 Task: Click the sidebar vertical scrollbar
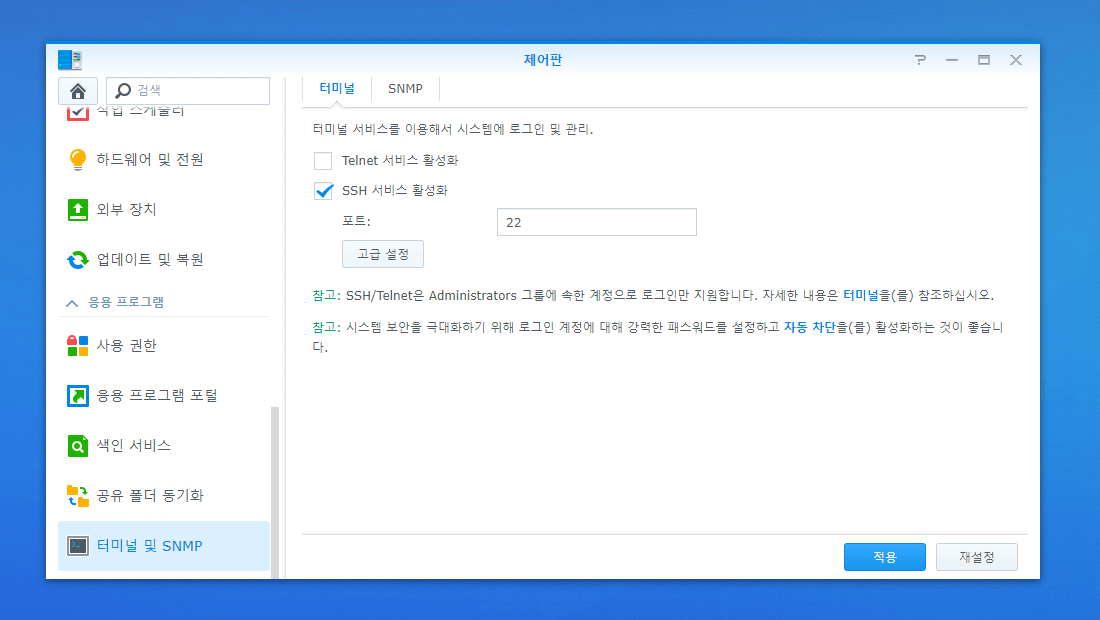coord(275,492)
